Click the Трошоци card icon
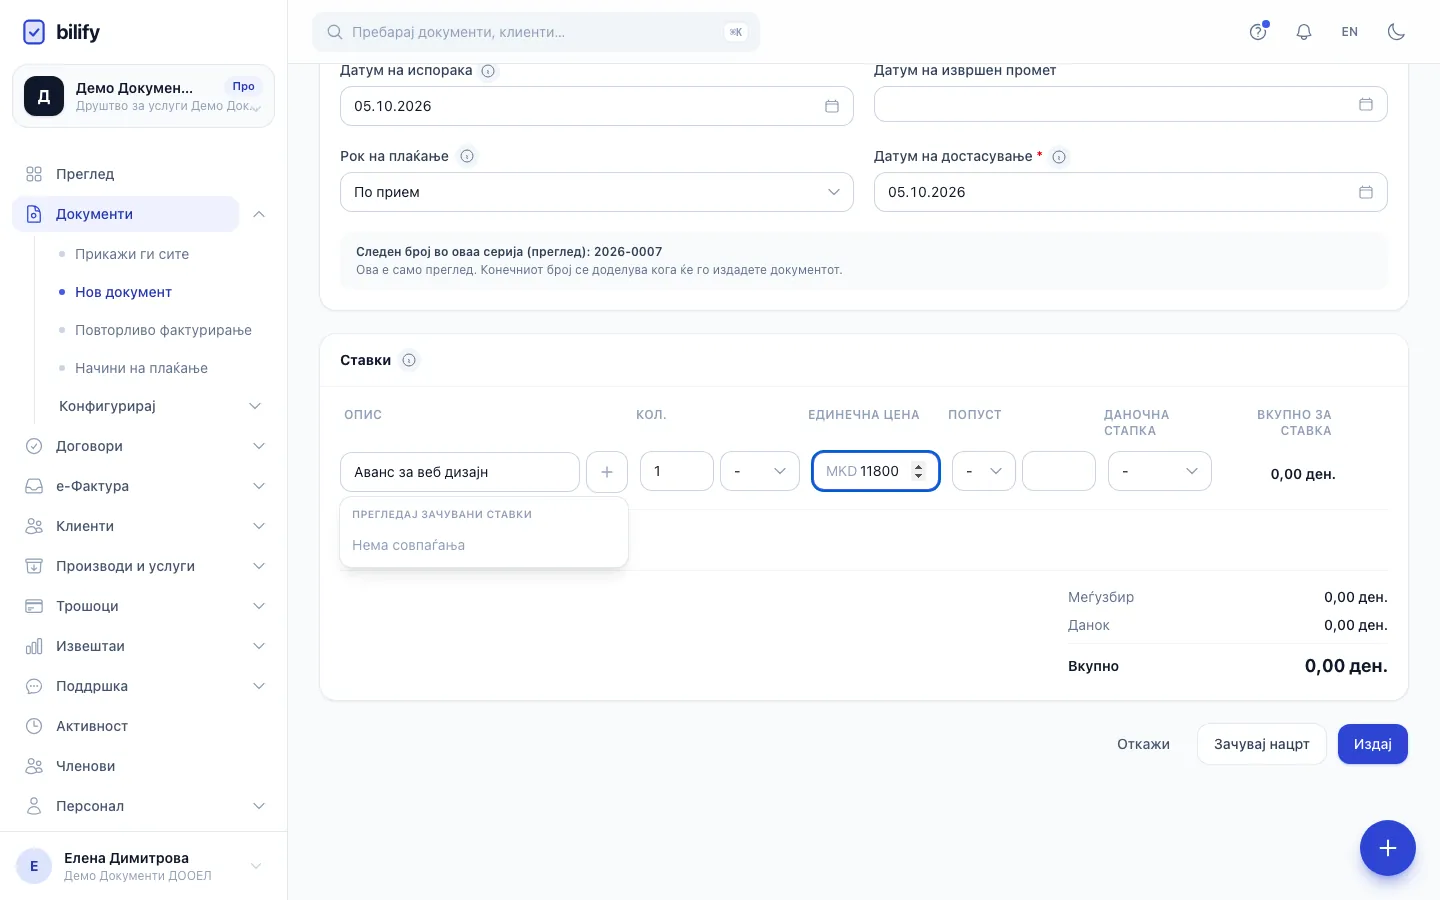The height and width of the screenshot is (900, 1440). 34,606
